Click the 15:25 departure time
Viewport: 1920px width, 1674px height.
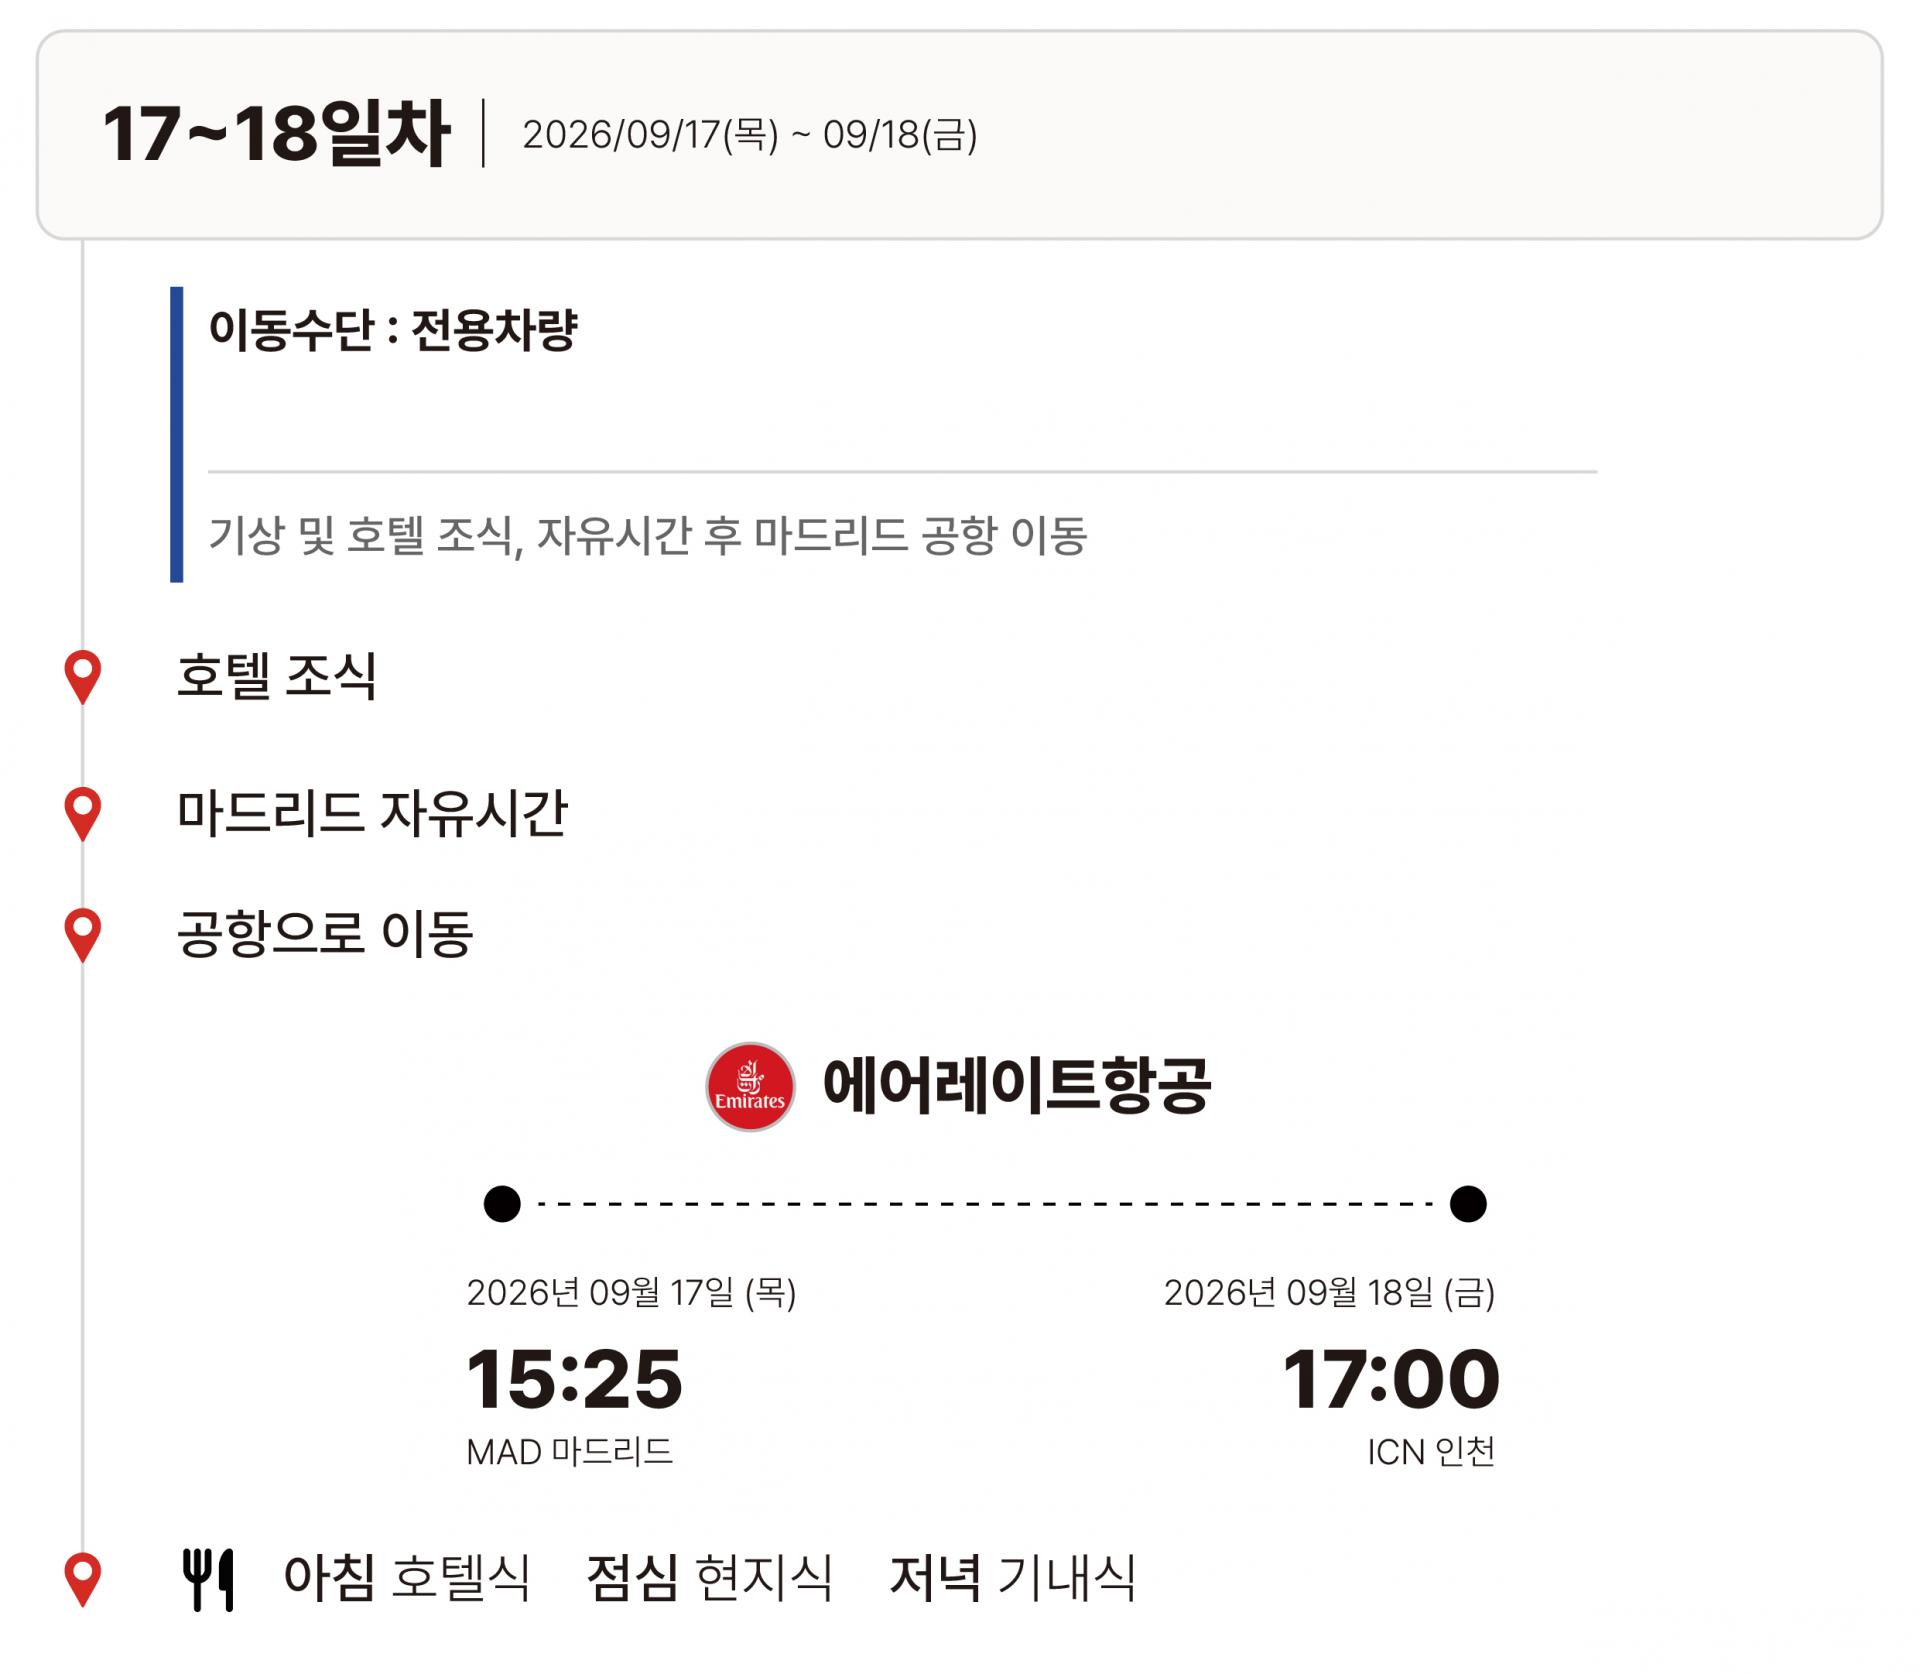(x=575, y=1379)
